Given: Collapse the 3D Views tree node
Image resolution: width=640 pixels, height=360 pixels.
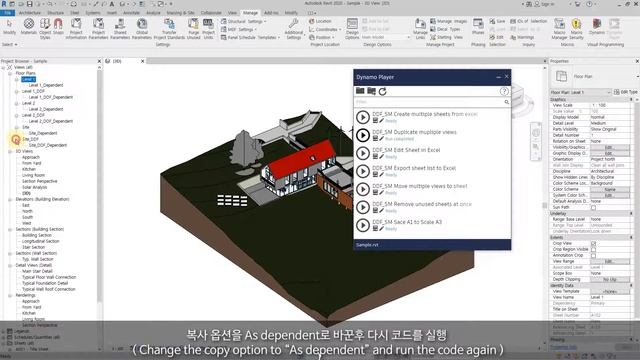Looking at the screenshot, I should pos(10,151).
